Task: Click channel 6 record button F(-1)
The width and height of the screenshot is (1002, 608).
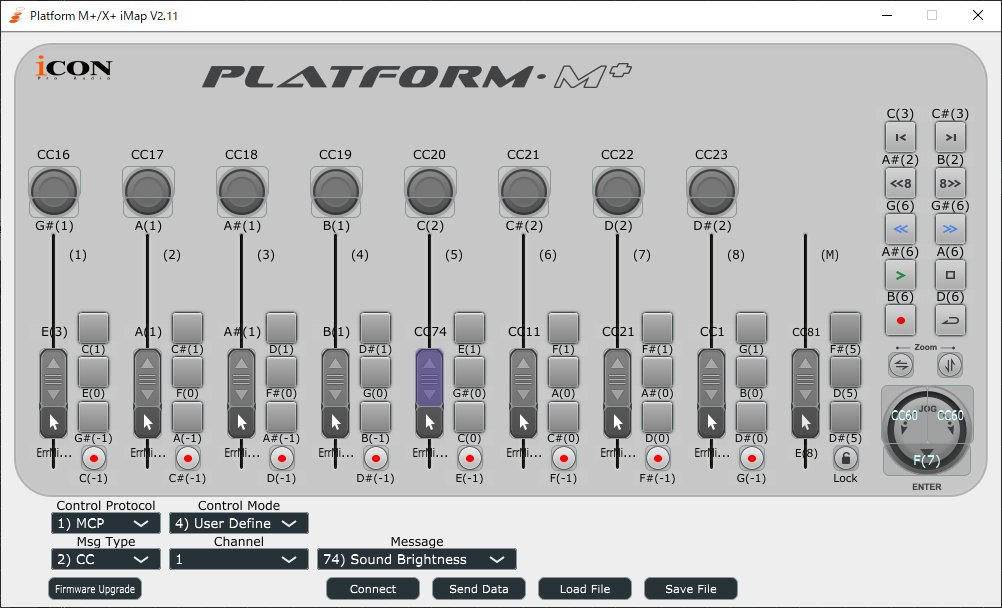Action: (564, 458)
